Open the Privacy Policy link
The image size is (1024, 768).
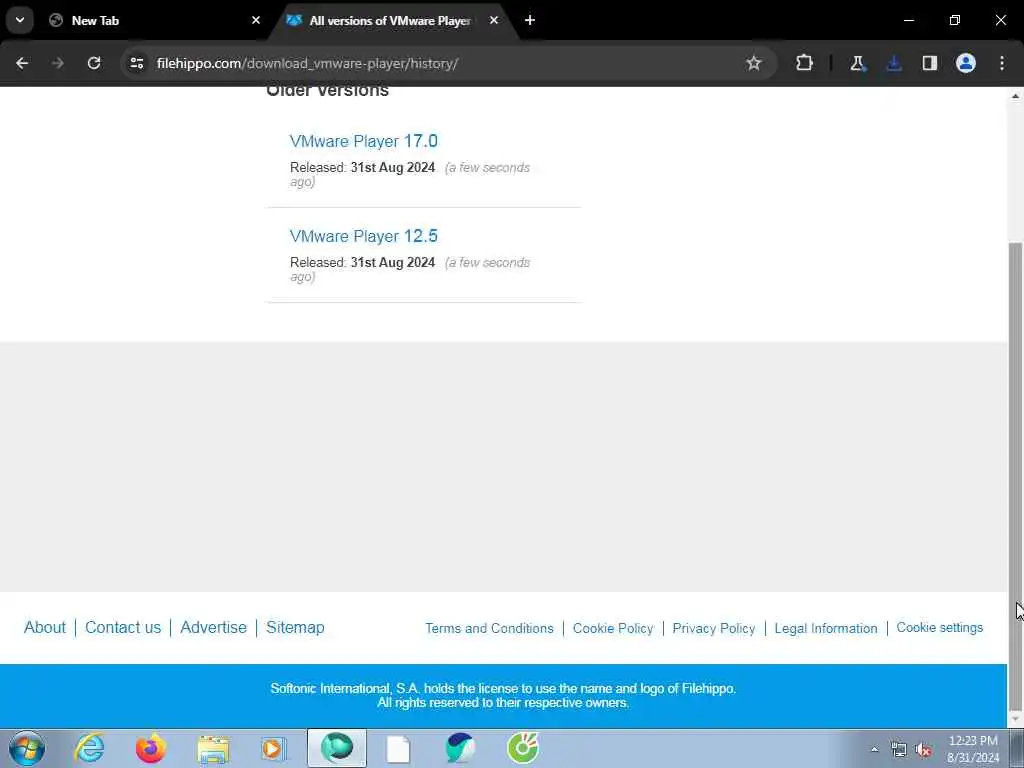pyautogui.click(x=714, y=628)
